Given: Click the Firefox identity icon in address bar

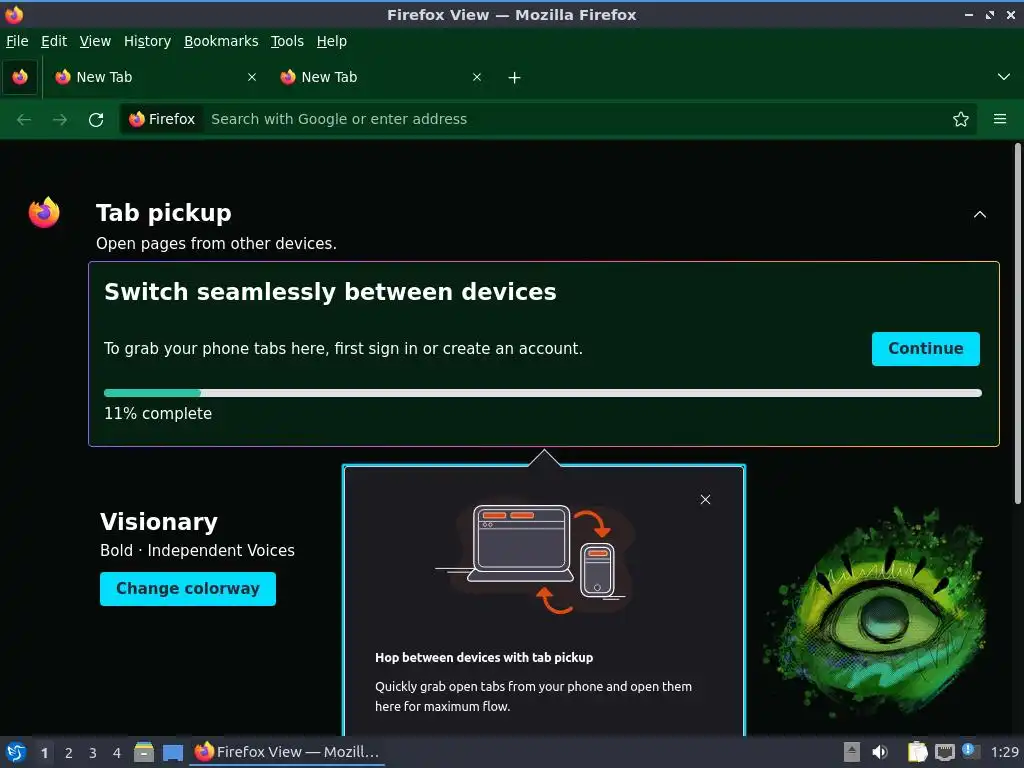Looking at the screenshot, I should (163, 120).
